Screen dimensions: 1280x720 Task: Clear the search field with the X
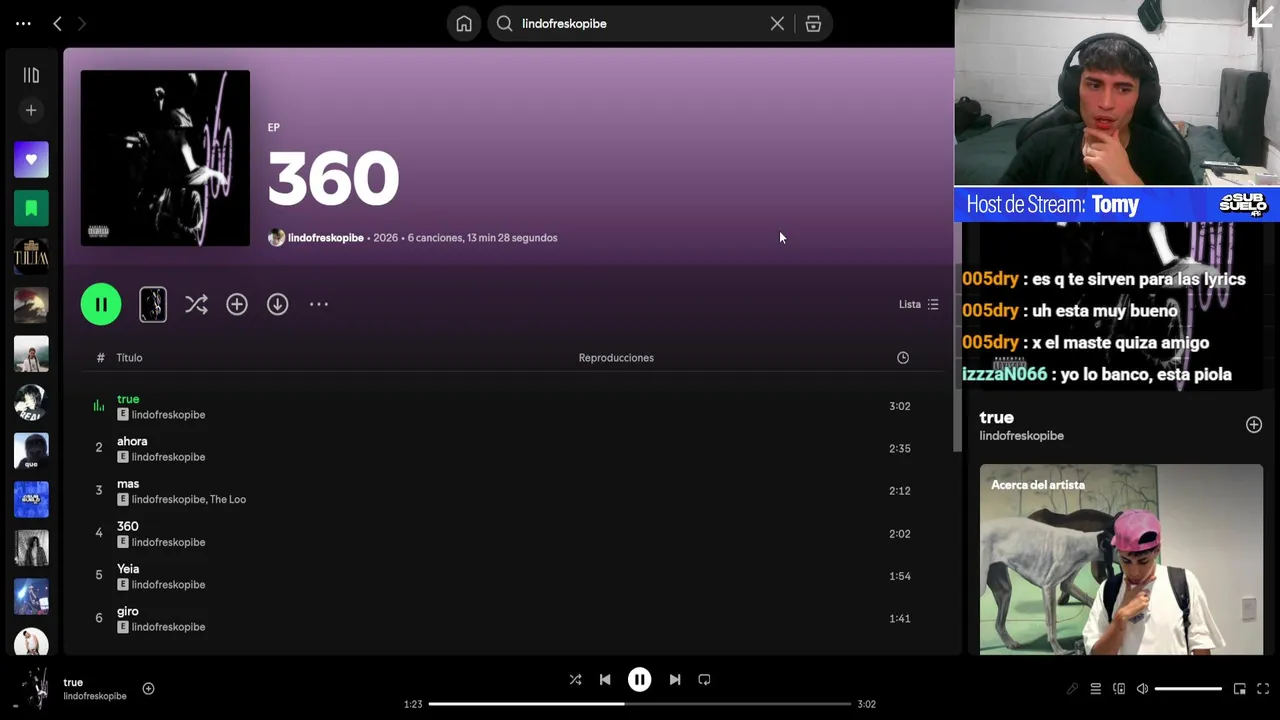pyautogui.click(x=777, y=24)
